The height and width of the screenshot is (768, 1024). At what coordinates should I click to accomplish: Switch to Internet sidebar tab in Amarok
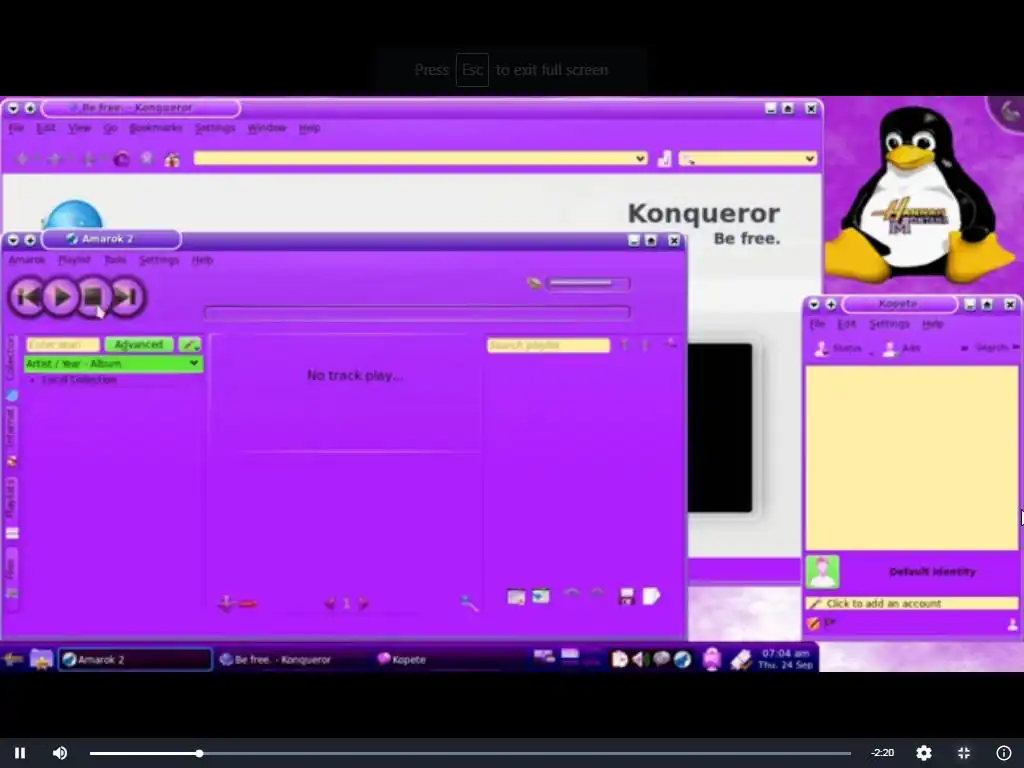tap(11, 436)
